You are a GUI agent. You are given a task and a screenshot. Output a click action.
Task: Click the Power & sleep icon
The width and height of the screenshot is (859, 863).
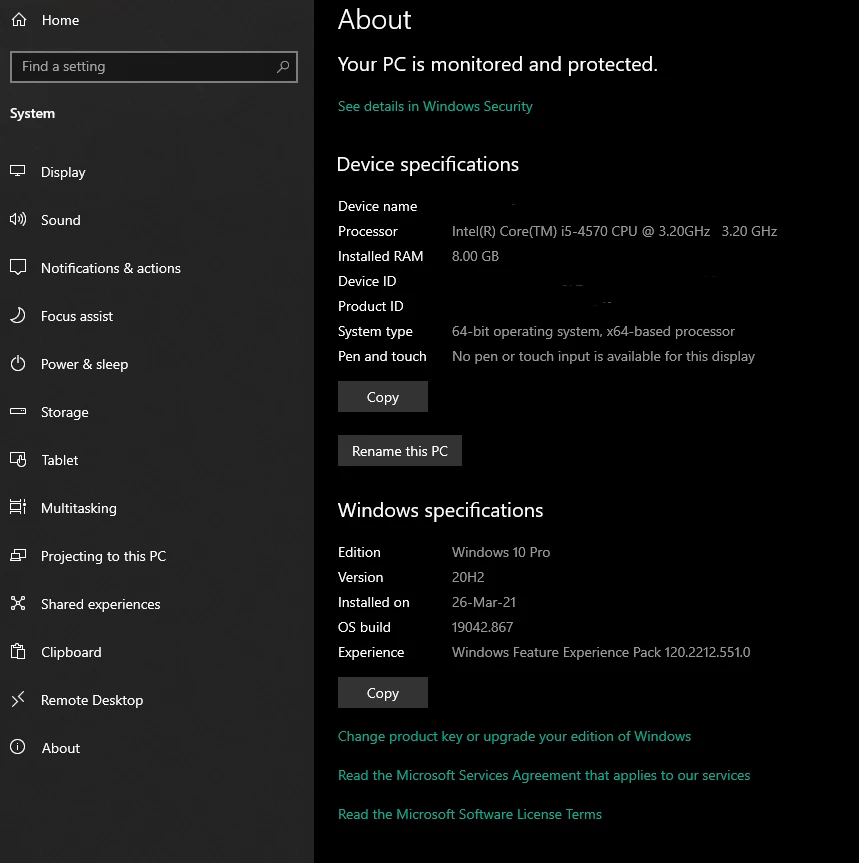coord(18,363)
